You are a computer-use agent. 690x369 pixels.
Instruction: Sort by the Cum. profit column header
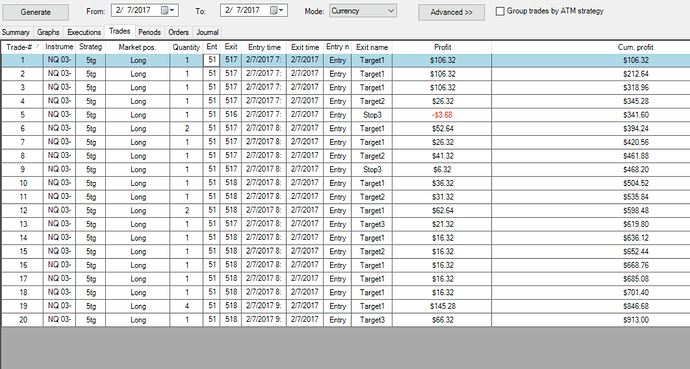(x=635, y=47)
